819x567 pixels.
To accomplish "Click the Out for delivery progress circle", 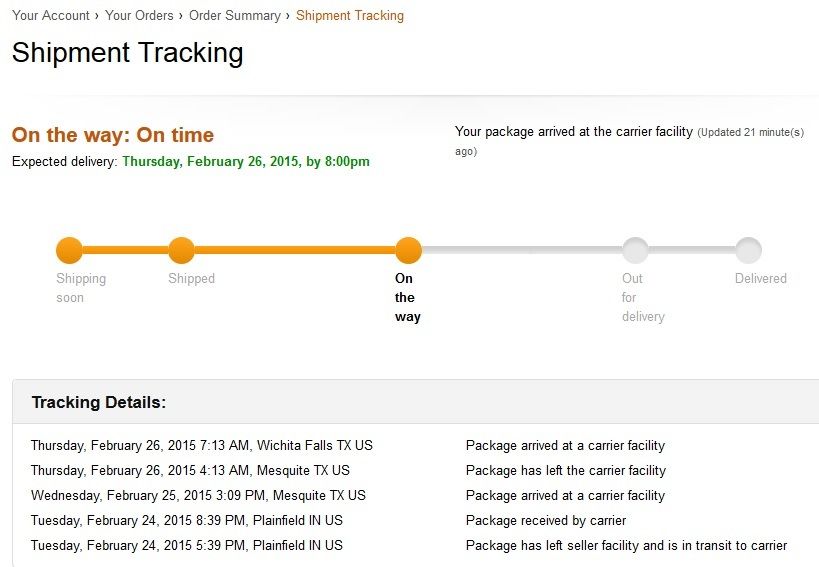I will point(635,250).
